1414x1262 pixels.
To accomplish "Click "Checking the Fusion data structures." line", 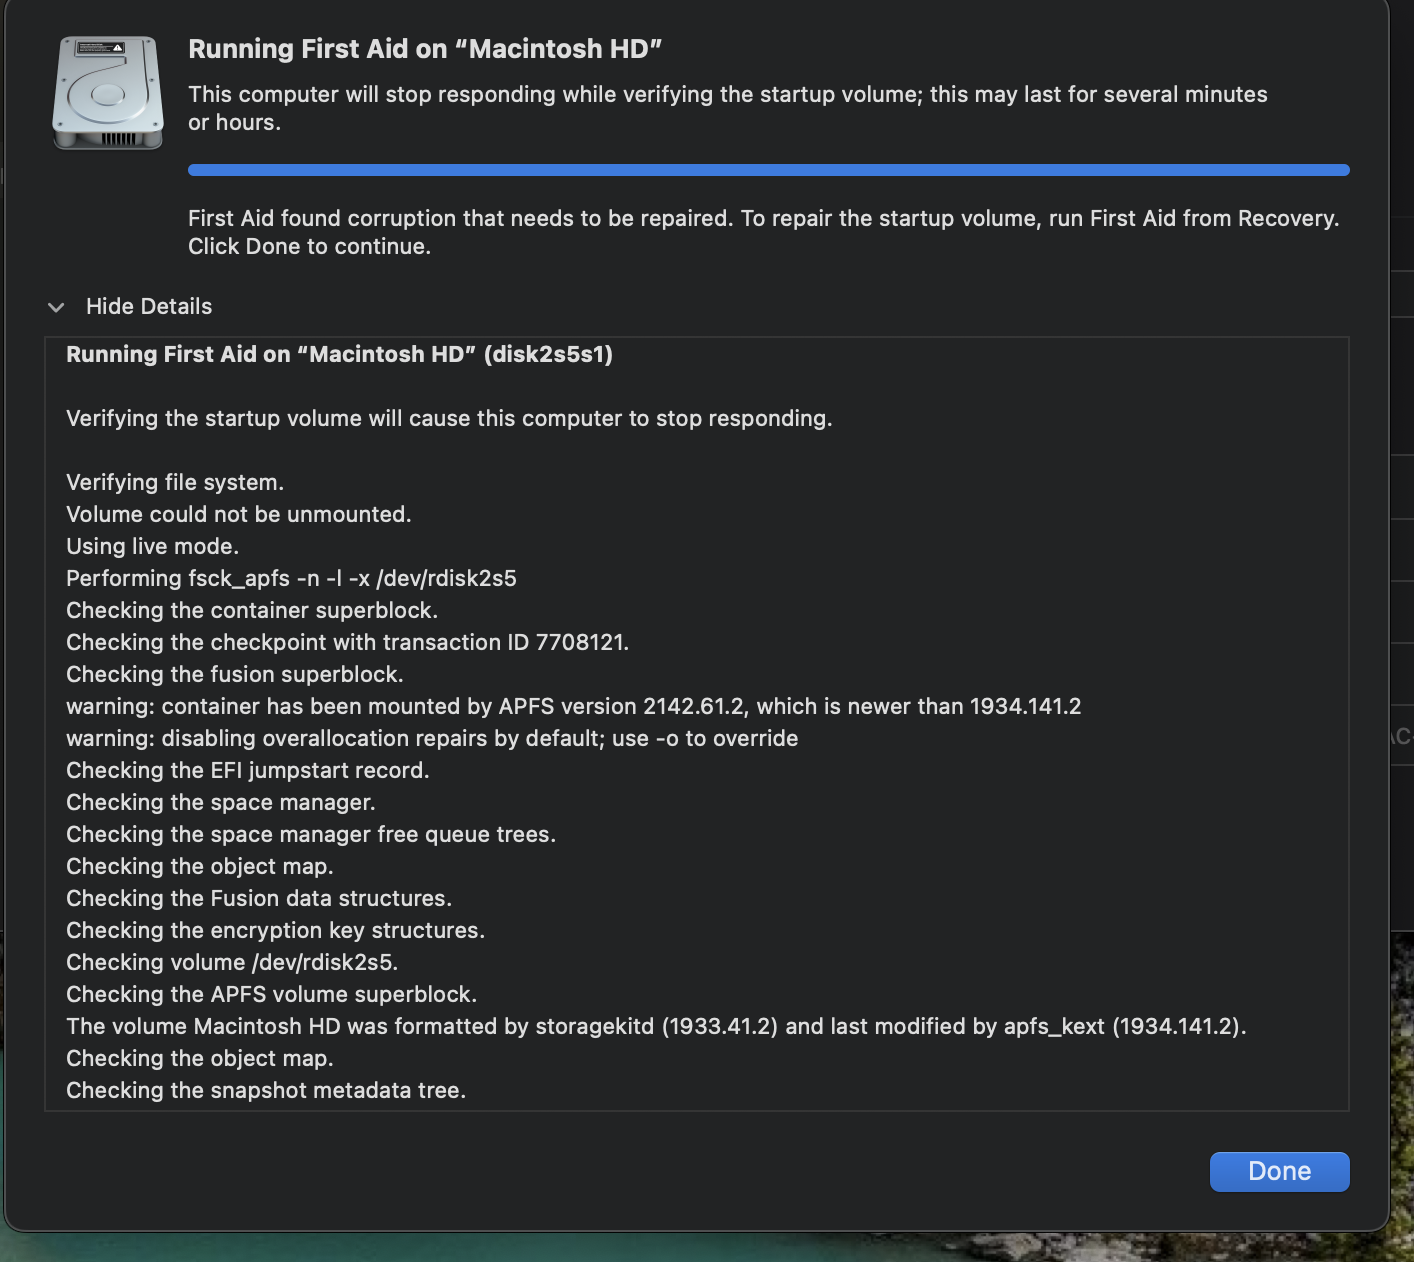I will (x=259, y=898).
